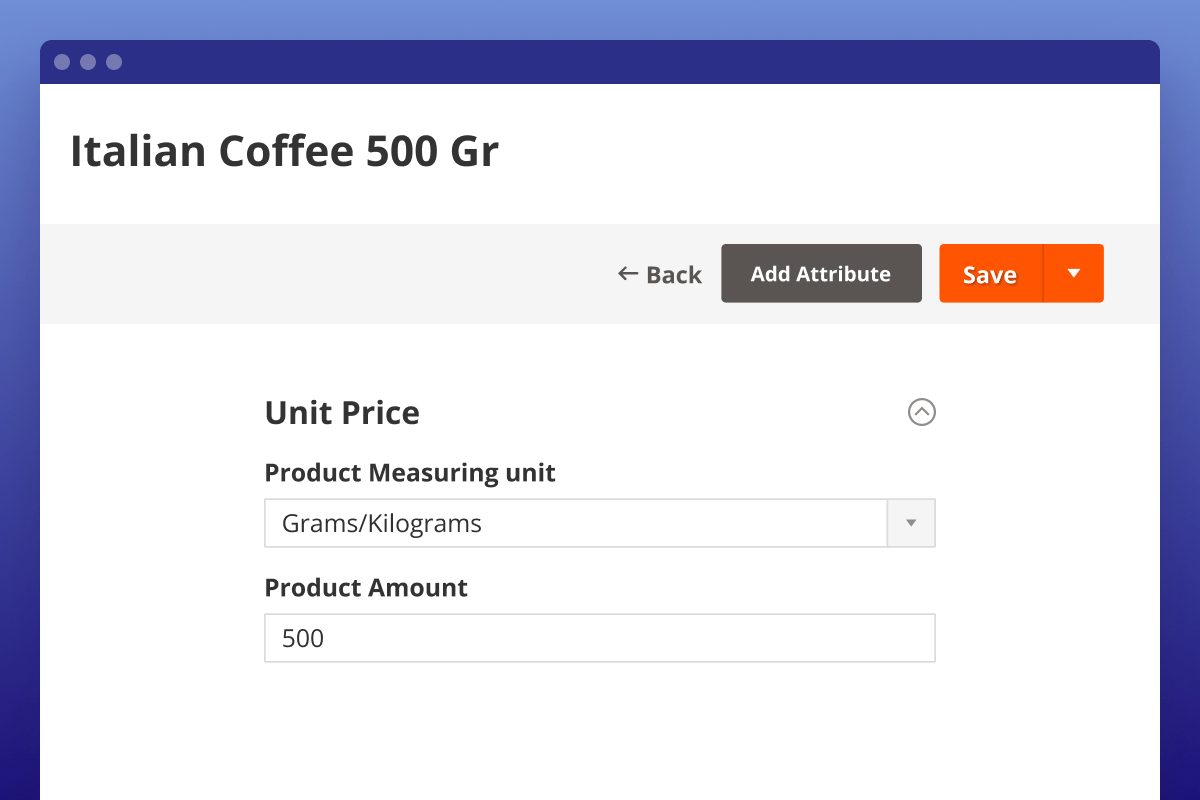
Task: Click the Italian Coffee 500 Gr title
Action: coord(285,151)
